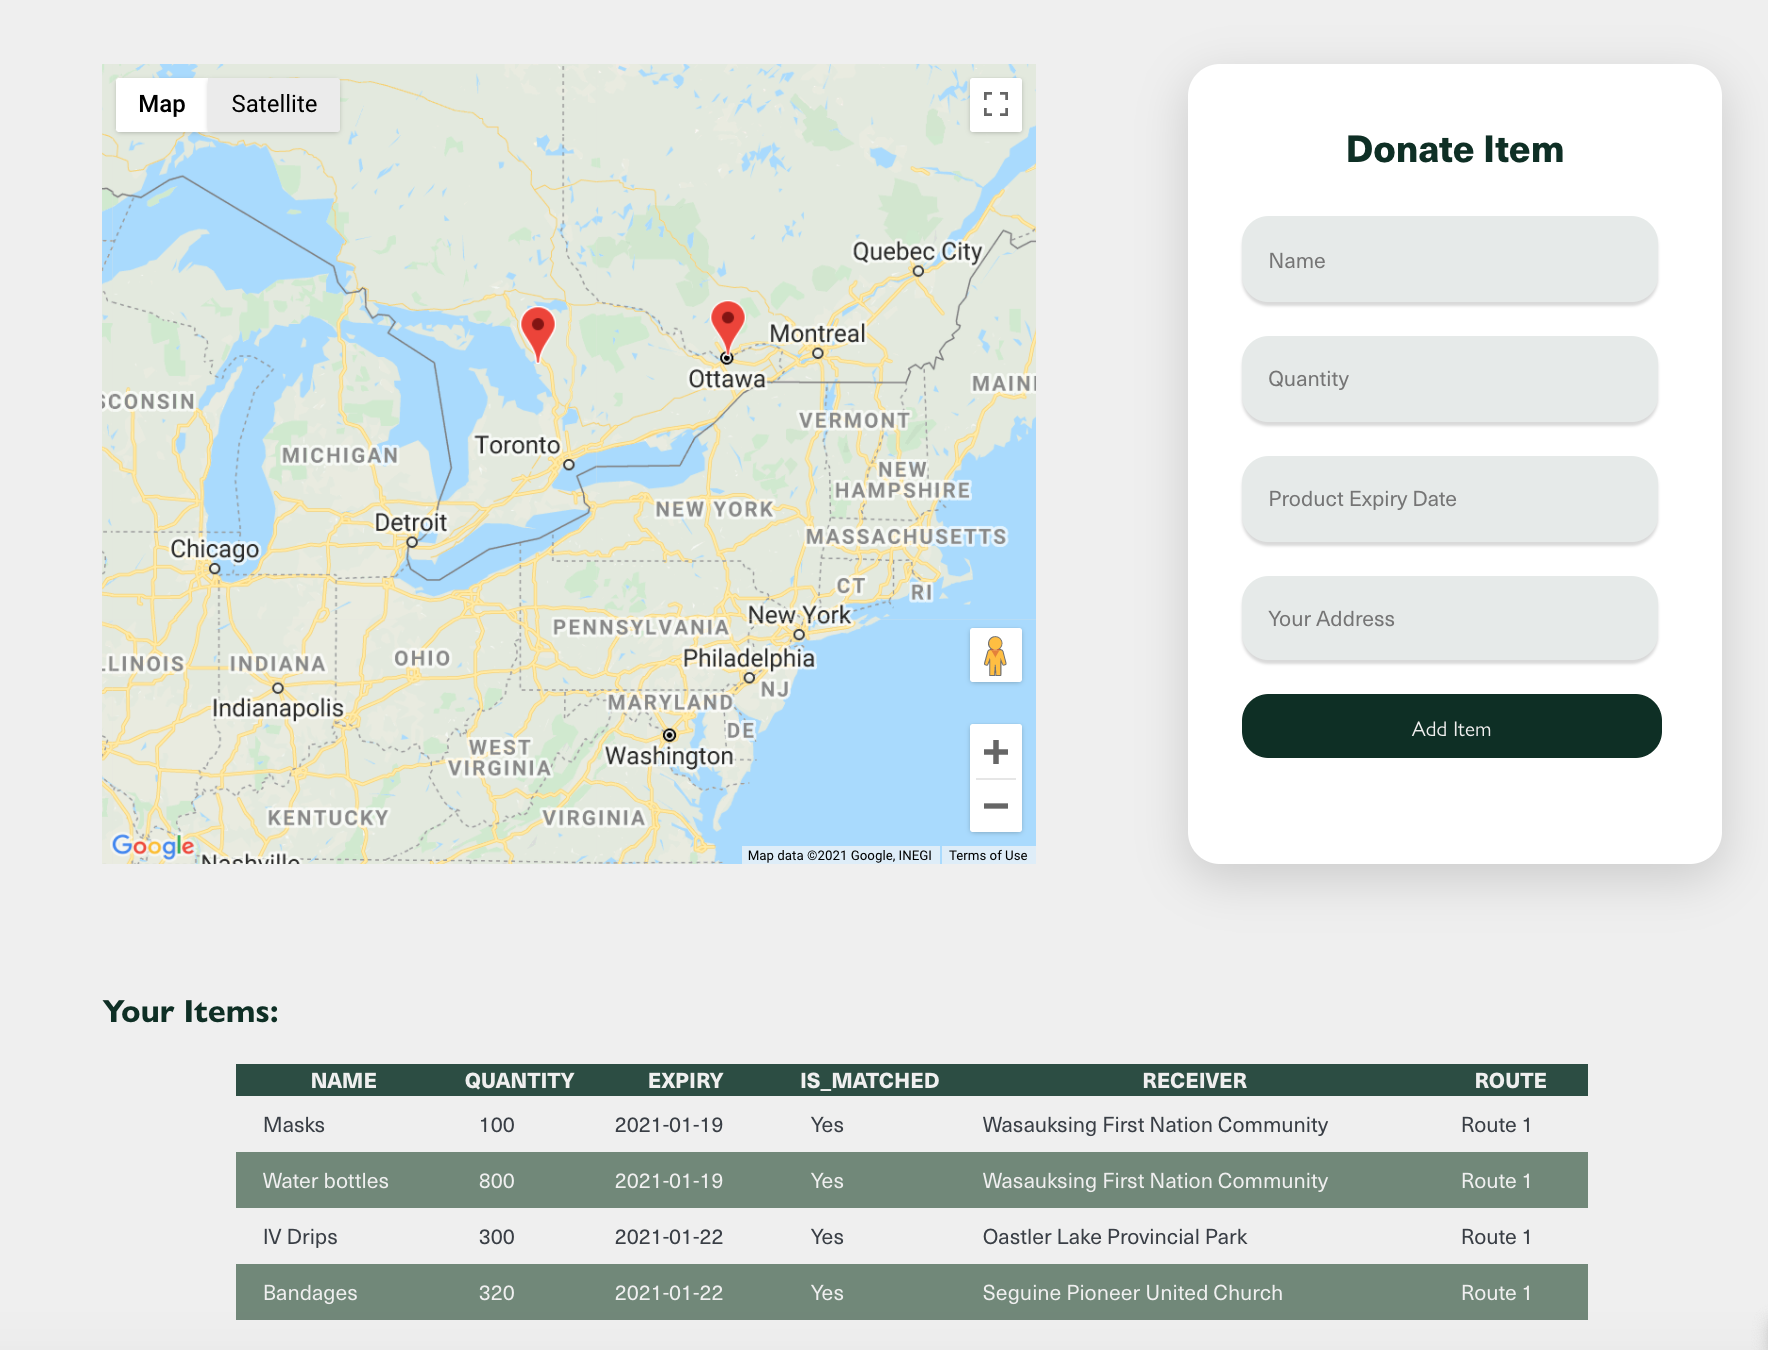Click the Quebec City label on map
The height and width of the screenshot is (1350, 1768).
click(917, 252)
